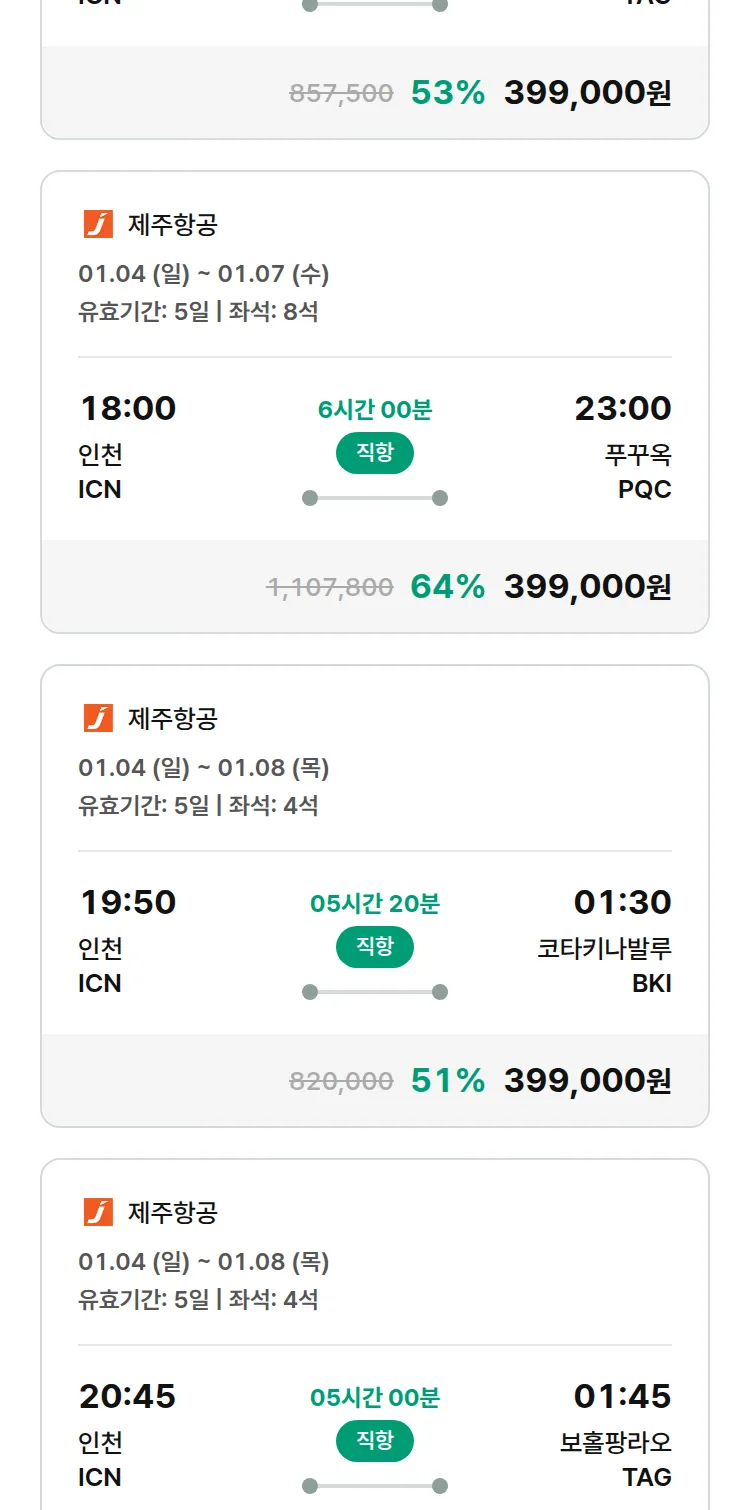Tap 직항 badge on 19:50 Kota Kinabalu flight
The width and height of the screenshot is (750, 1510).
pos(374,947)
